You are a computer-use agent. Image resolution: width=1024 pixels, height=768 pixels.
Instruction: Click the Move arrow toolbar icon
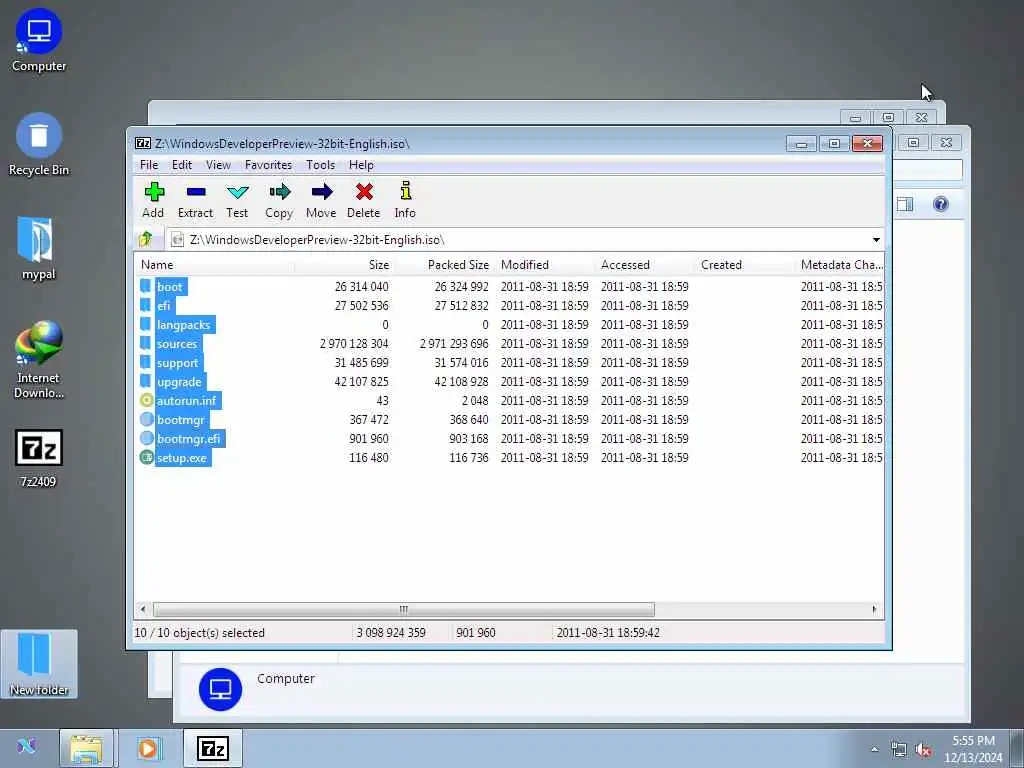click(x=321, y=192)
